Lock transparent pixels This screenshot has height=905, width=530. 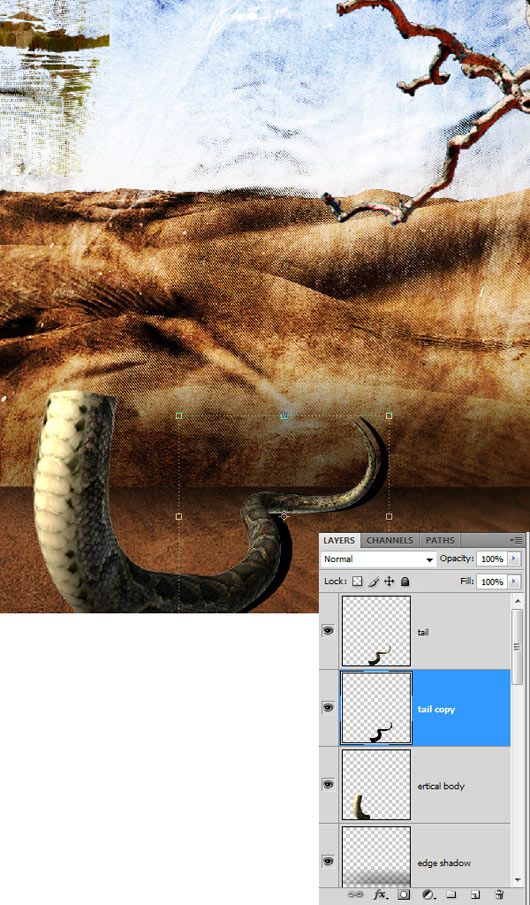click(357, 581)
